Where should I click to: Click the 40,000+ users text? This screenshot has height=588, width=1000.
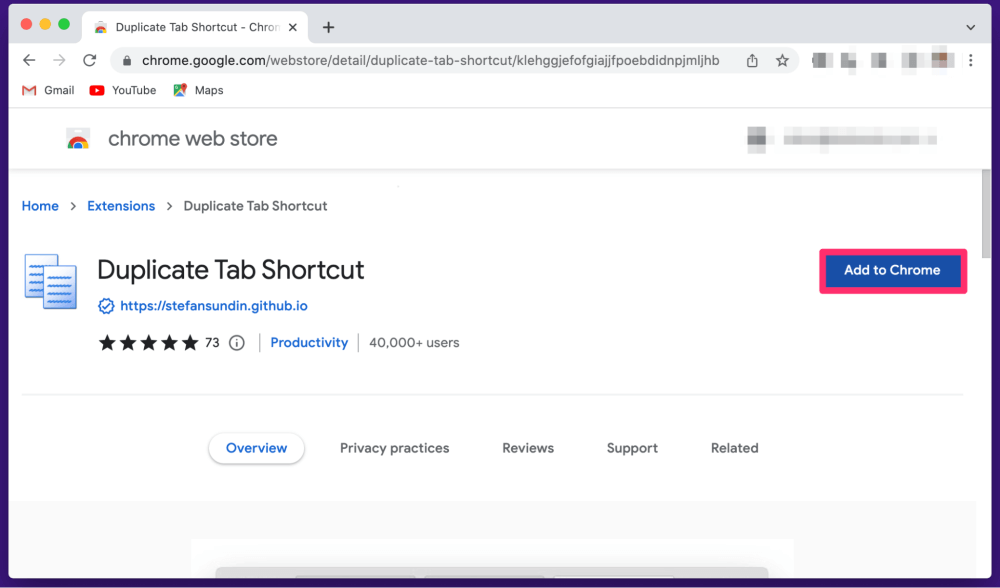[414, 343]
